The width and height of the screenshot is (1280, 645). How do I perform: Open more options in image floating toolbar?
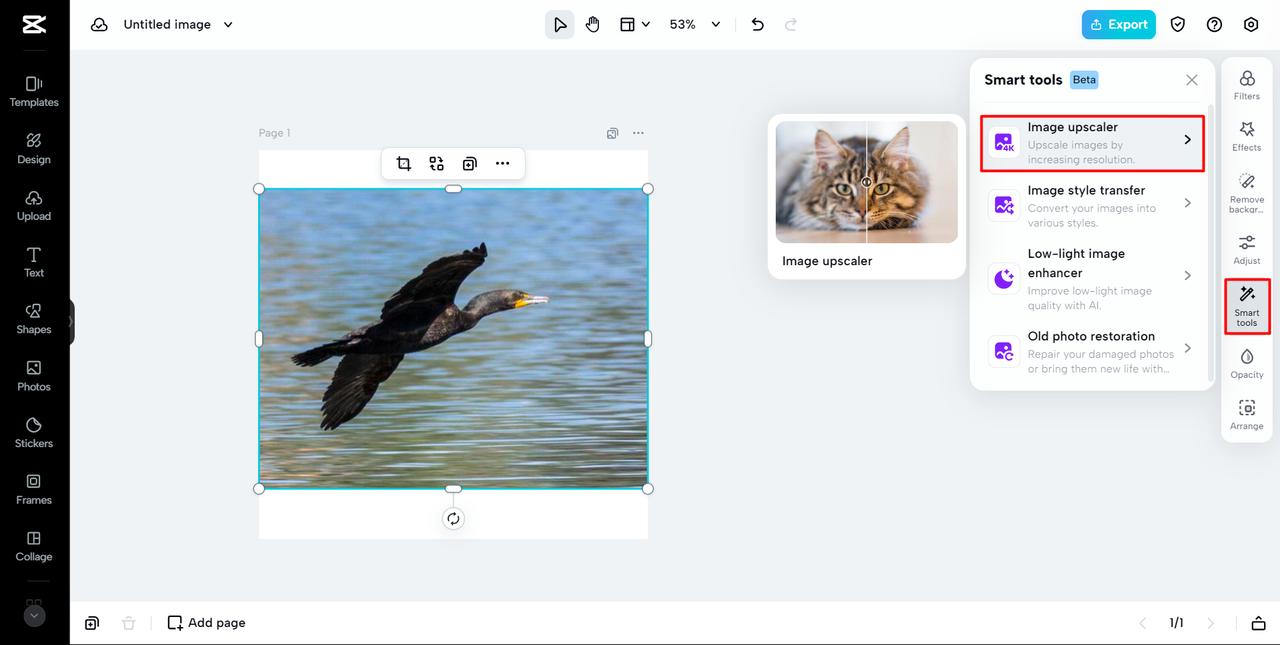point(503,164)
